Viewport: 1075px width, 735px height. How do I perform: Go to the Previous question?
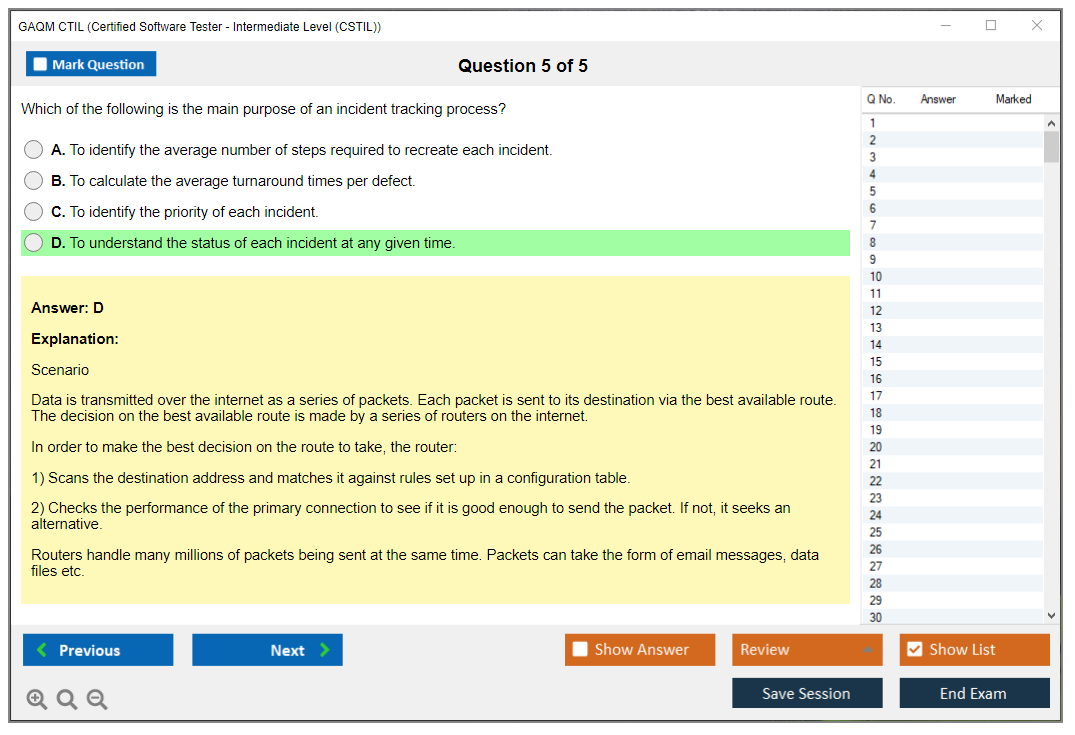[x=98, y=650]
